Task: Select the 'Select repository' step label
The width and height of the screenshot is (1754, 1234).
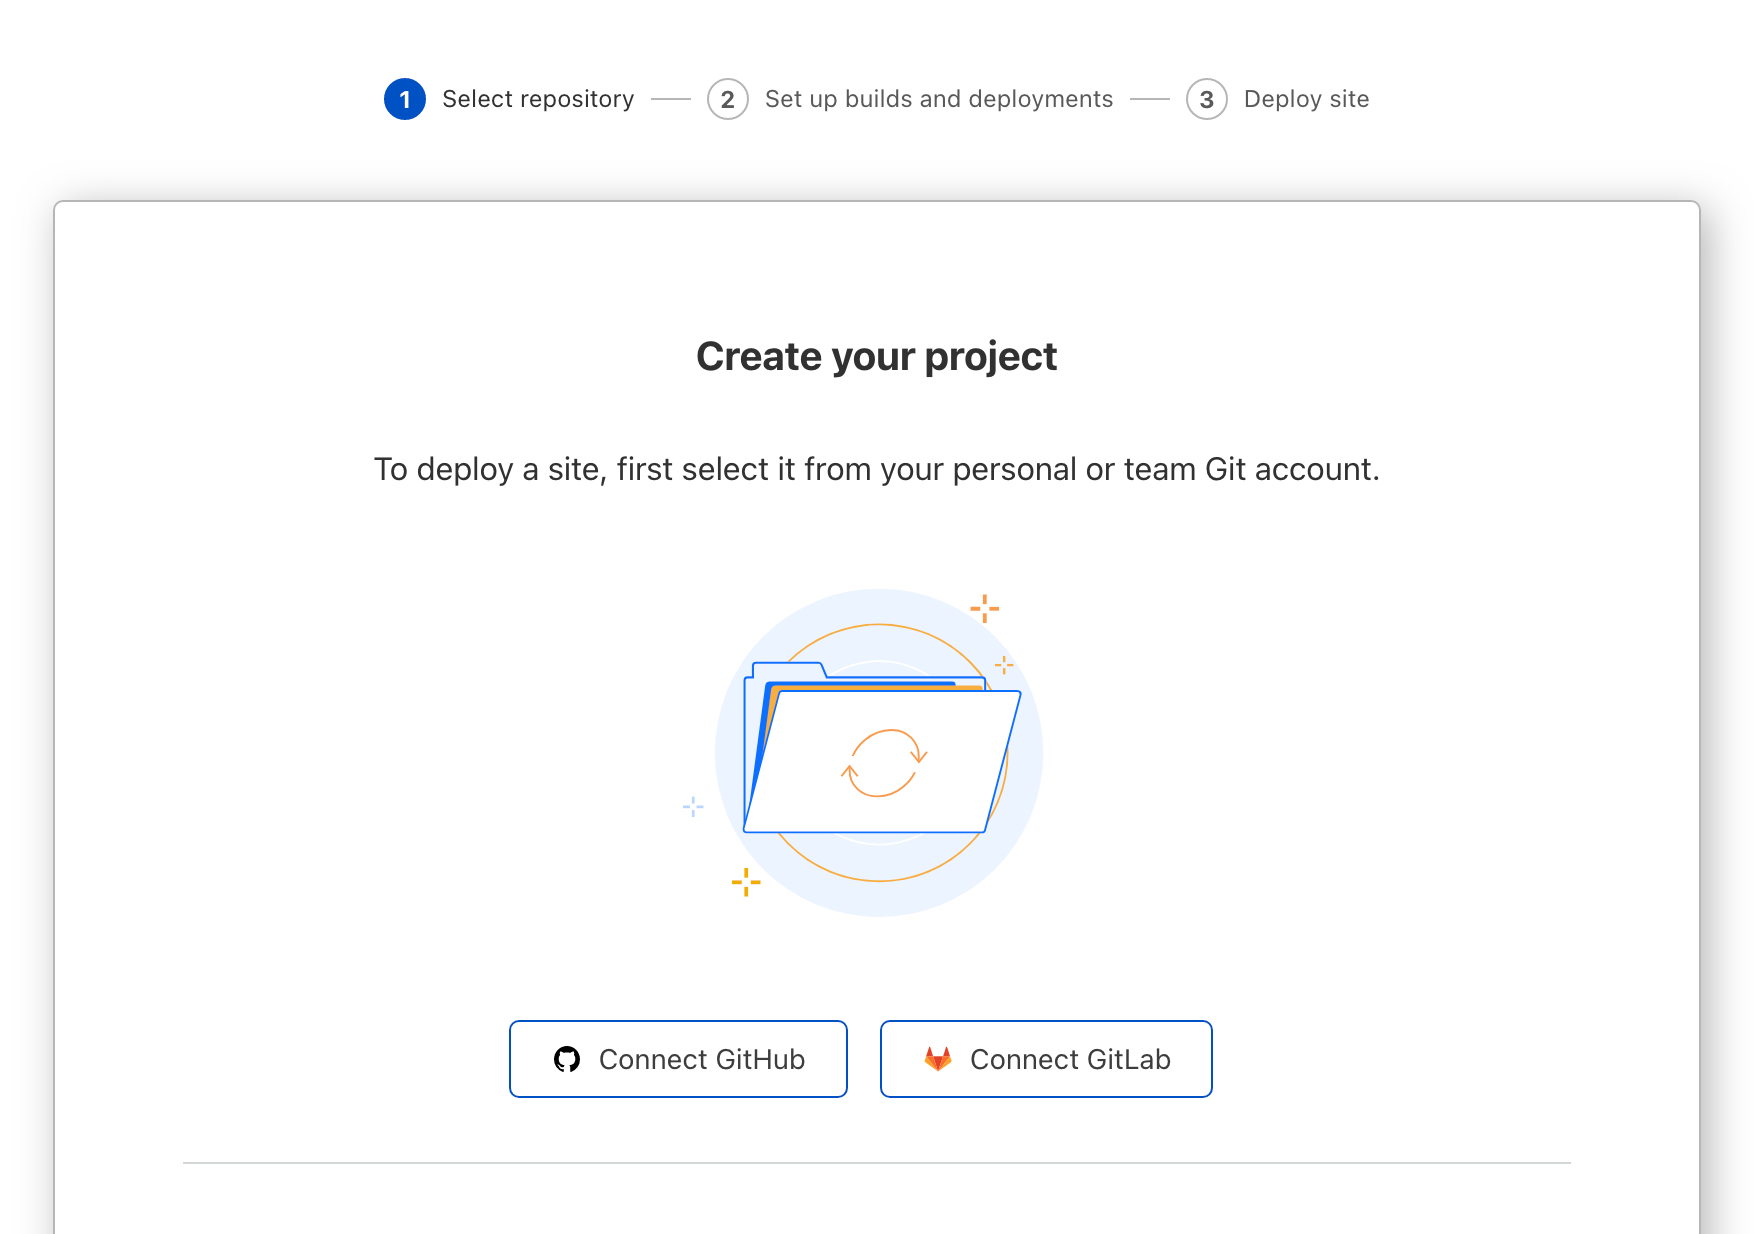Action: tap(538, 99)
